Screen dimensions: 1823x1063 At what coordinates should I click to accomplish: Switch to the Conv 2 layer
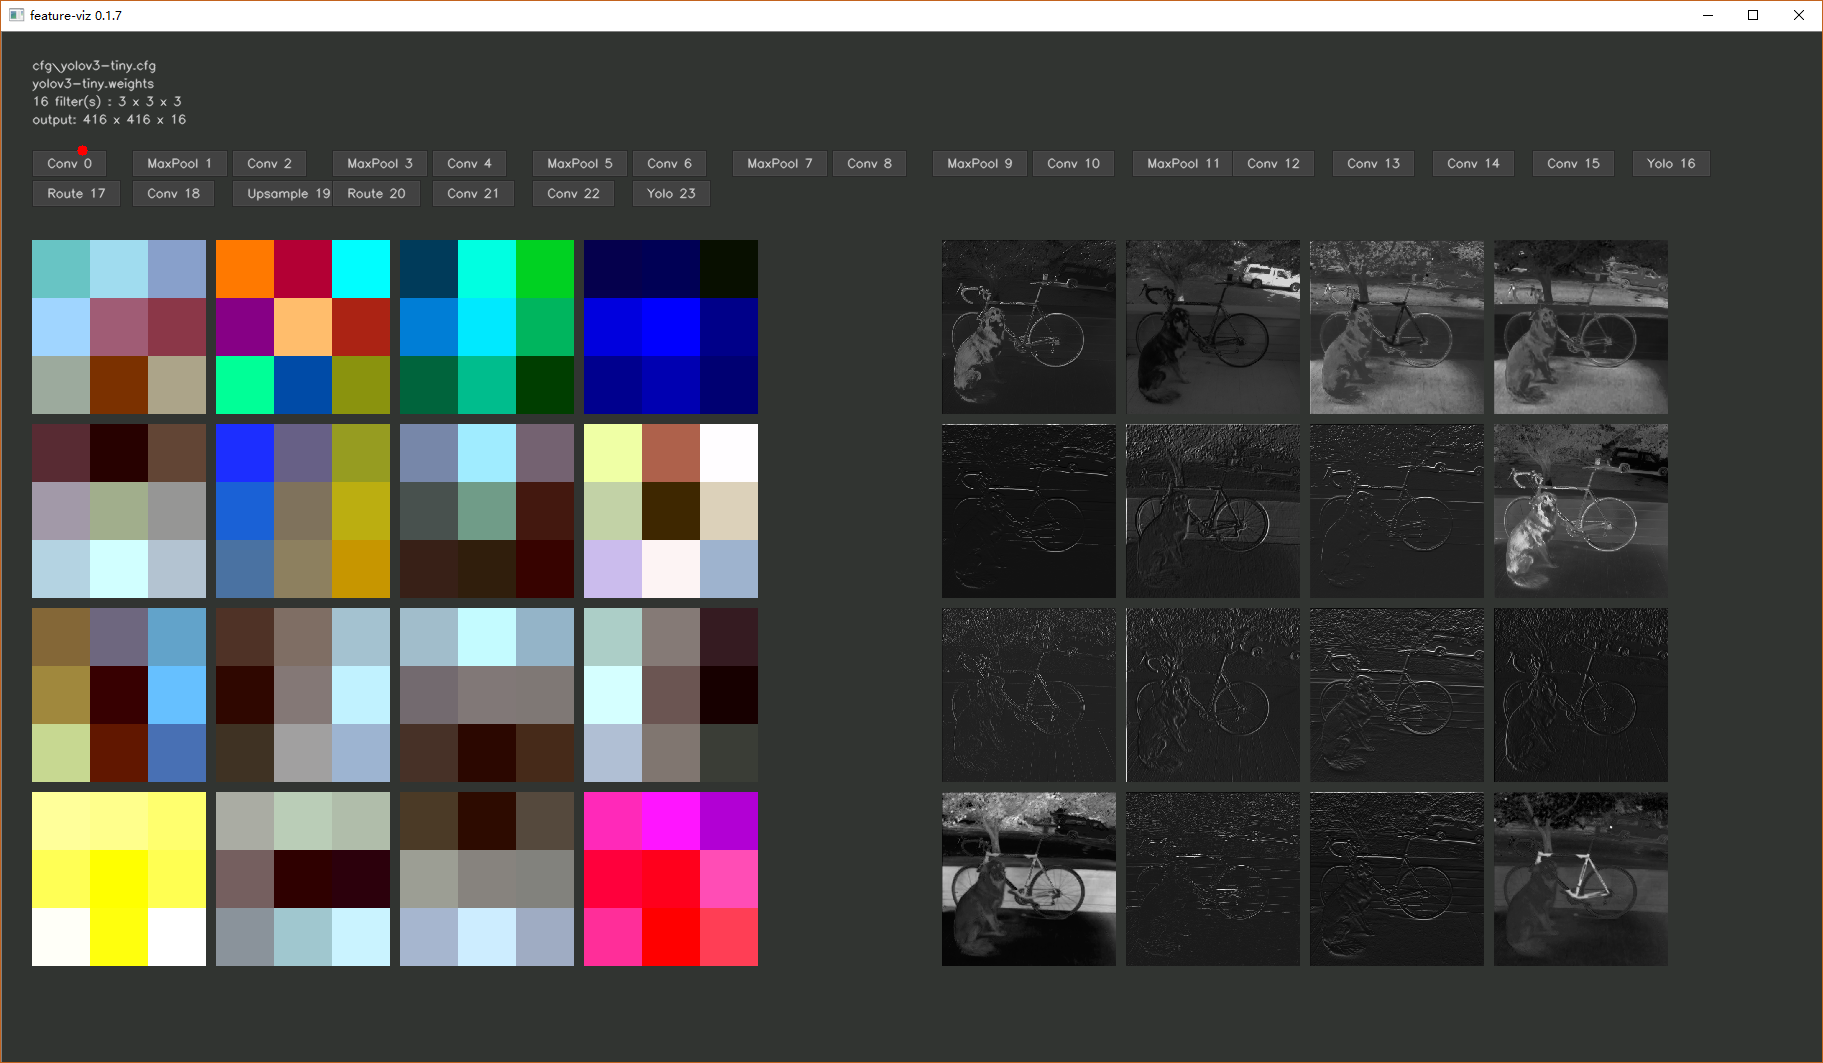tap(269, 163)
